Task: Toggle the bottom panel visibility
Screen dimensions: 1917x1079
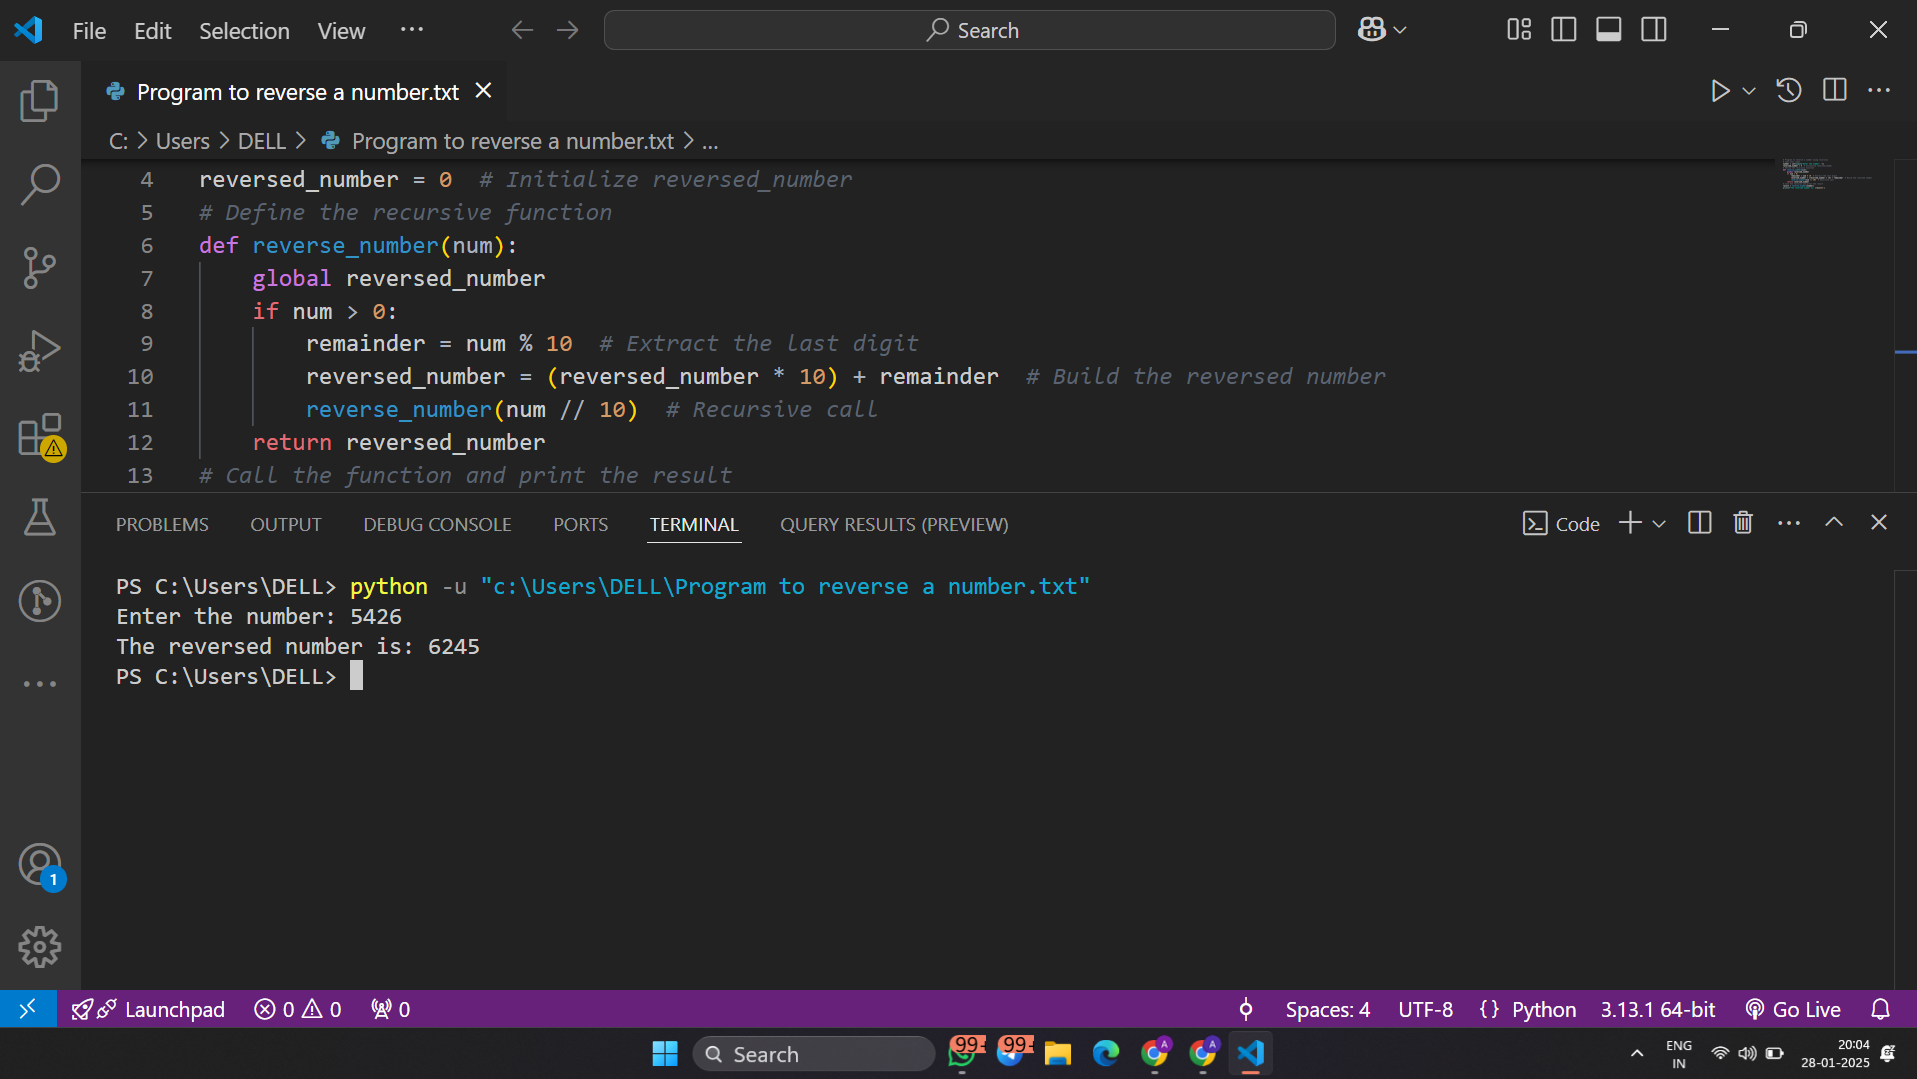Action: tap(1608, 30)
